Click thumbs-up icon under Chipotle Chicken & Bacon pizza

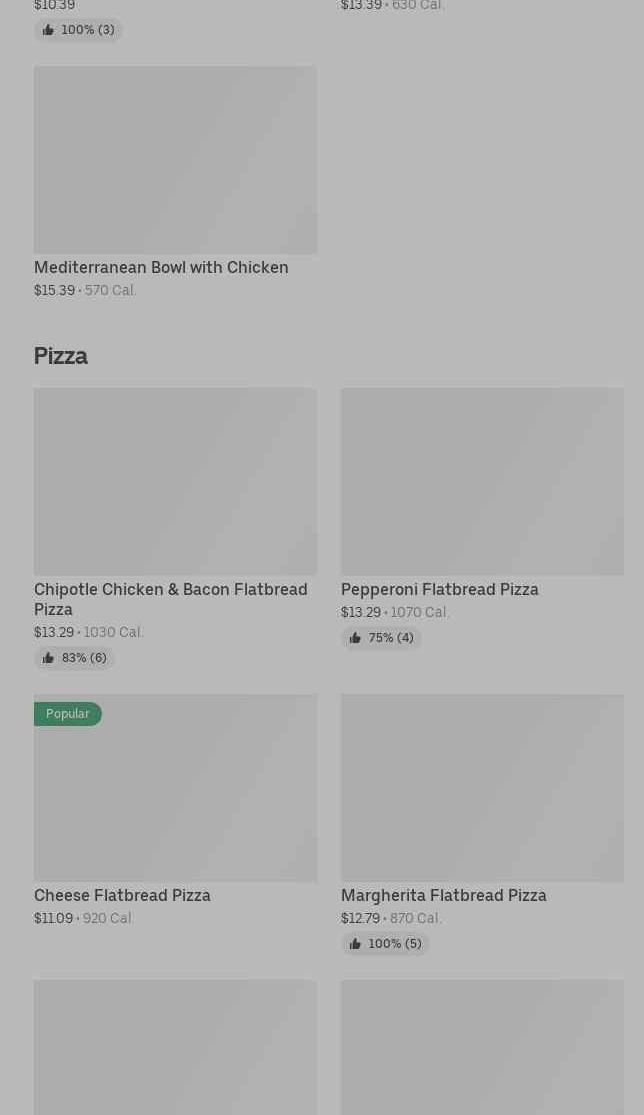48,658
